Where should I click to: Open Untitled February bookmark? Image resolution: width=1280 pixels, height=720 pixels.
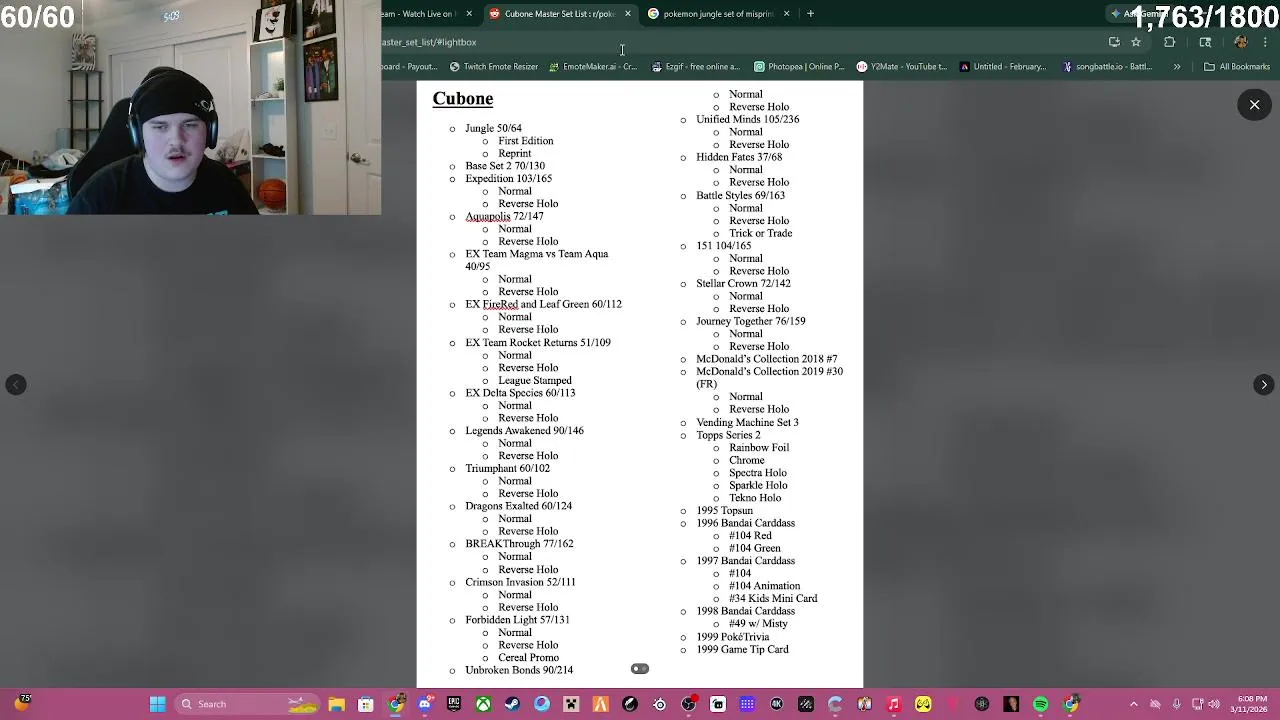[1002, 67]
